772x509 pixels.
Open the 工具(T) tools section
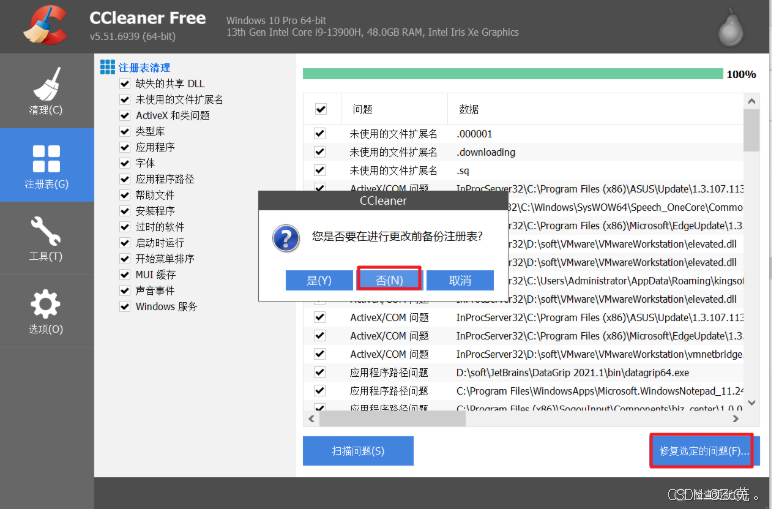tap(46, 238)
